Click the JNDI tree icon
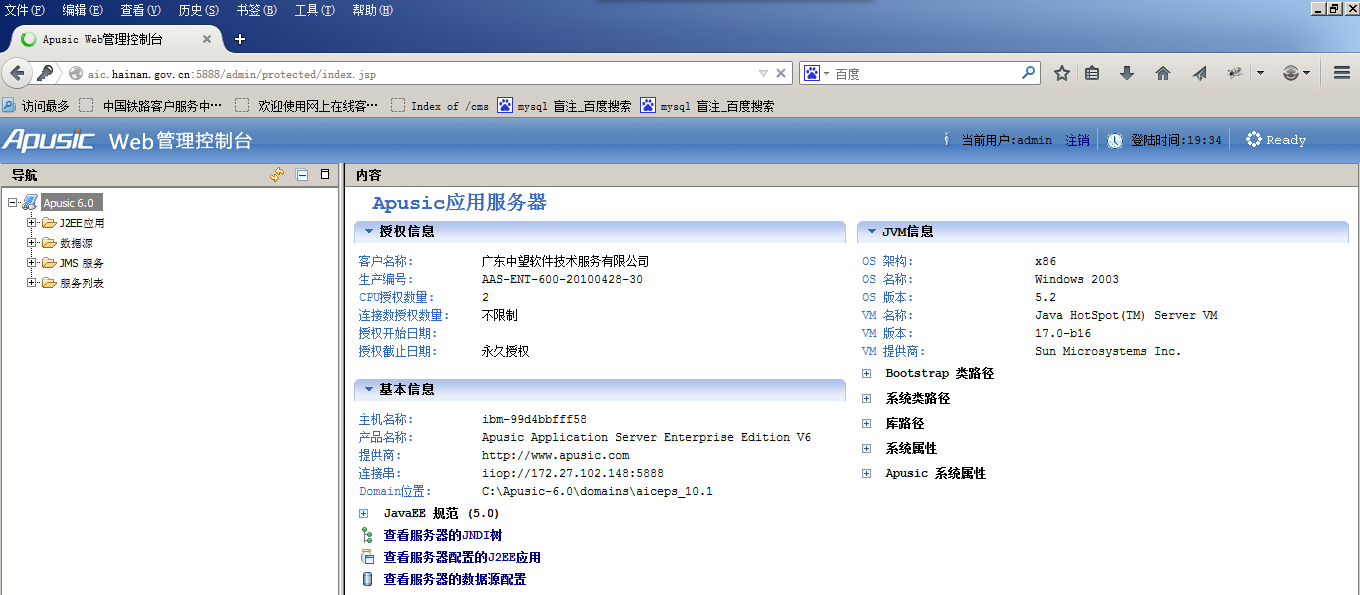This screenshot has width=1360, height=595. [366, 536]
